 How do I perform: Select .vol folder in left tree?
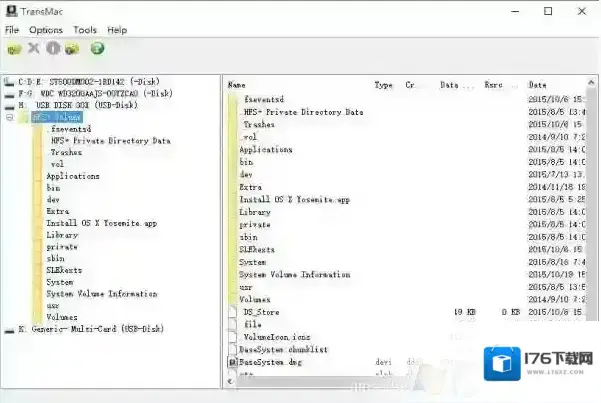[57, 164]
